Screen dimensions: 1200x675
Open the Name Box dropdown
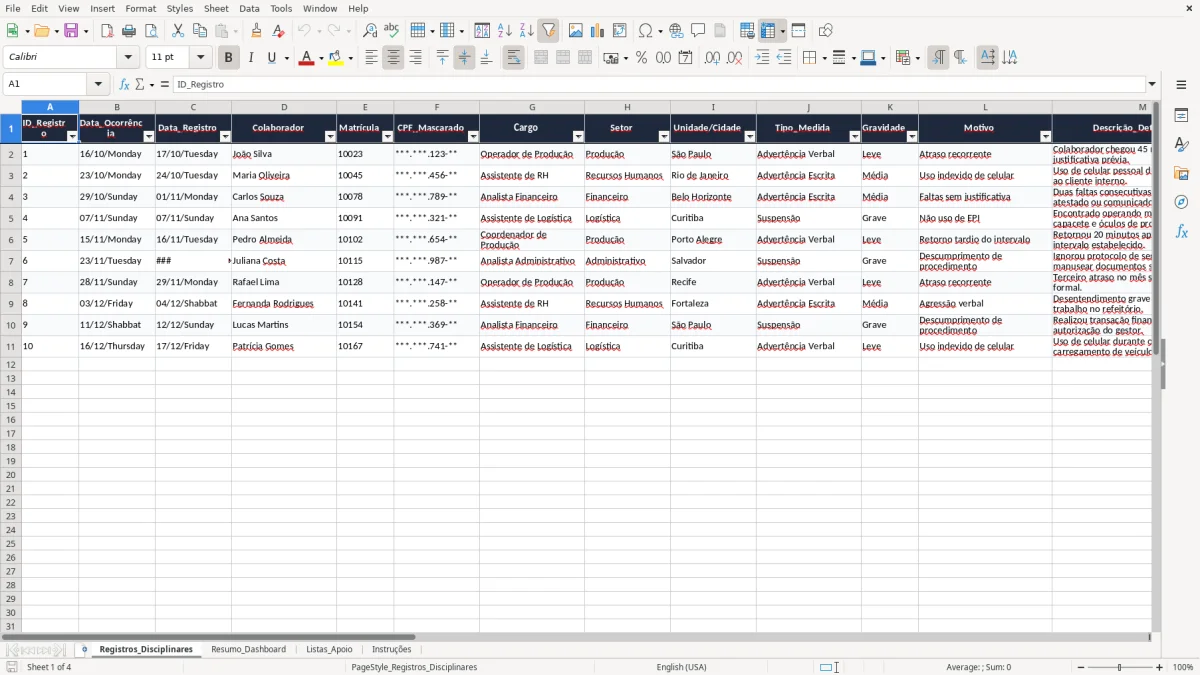coord(98,85)
